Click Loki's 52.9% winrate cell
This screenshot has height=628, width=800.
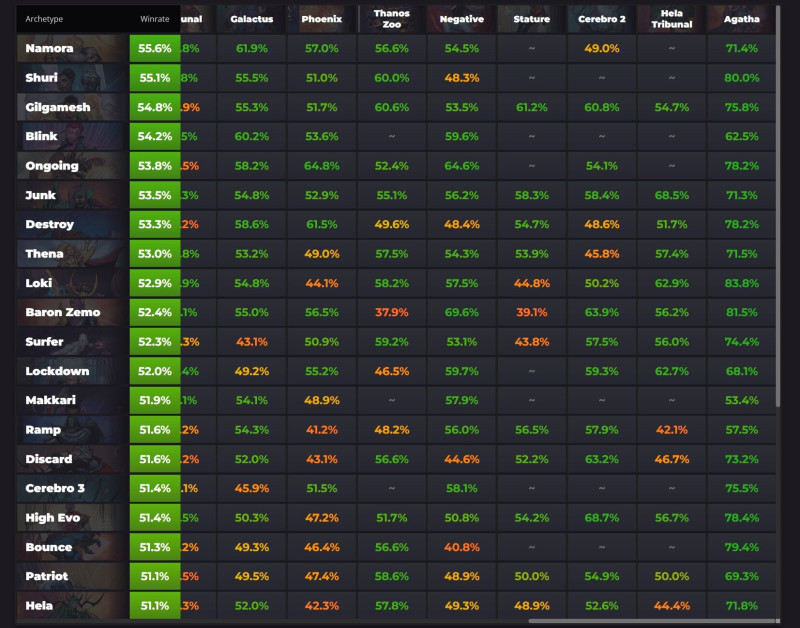[155, 283]
